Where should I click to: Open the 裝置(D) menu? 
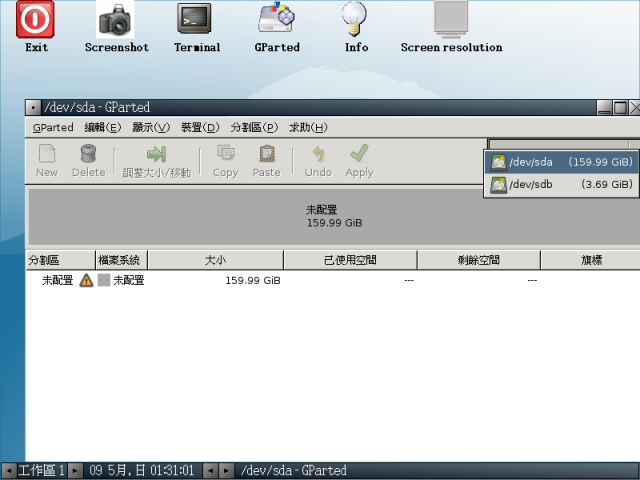pos(200,127)
